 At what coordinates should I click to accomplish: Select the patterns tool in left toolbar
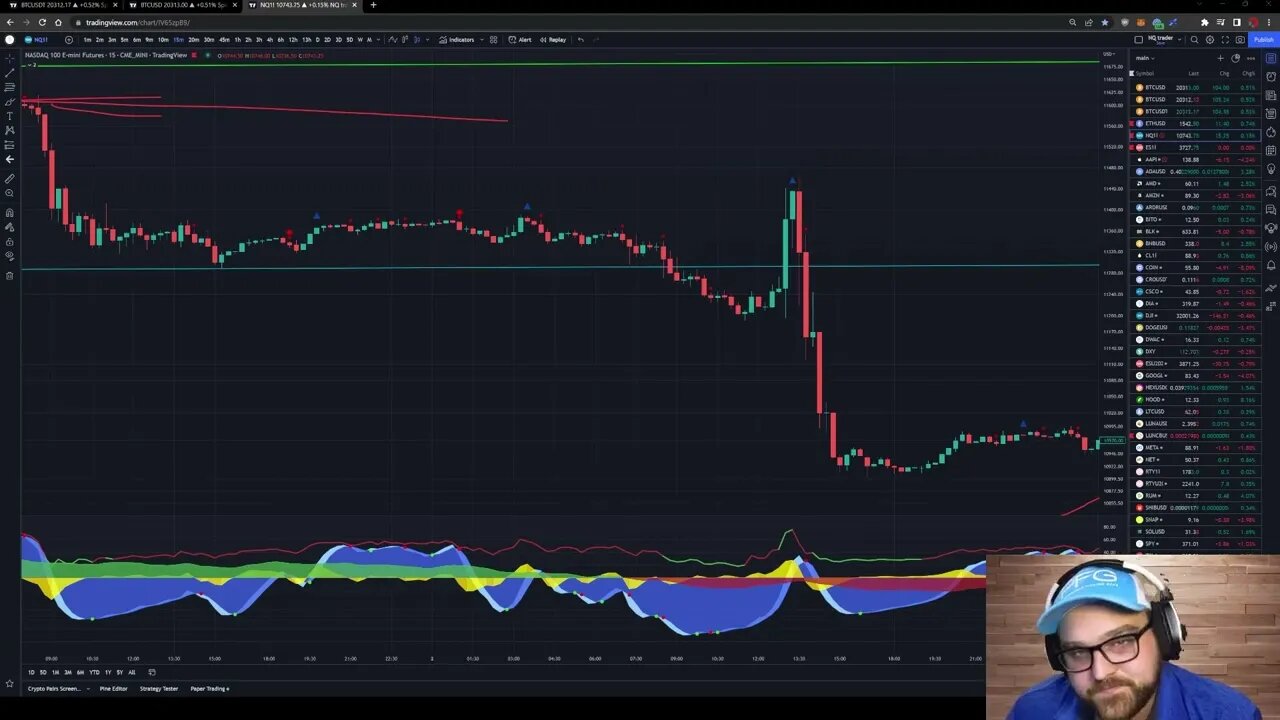click(9, 130)
